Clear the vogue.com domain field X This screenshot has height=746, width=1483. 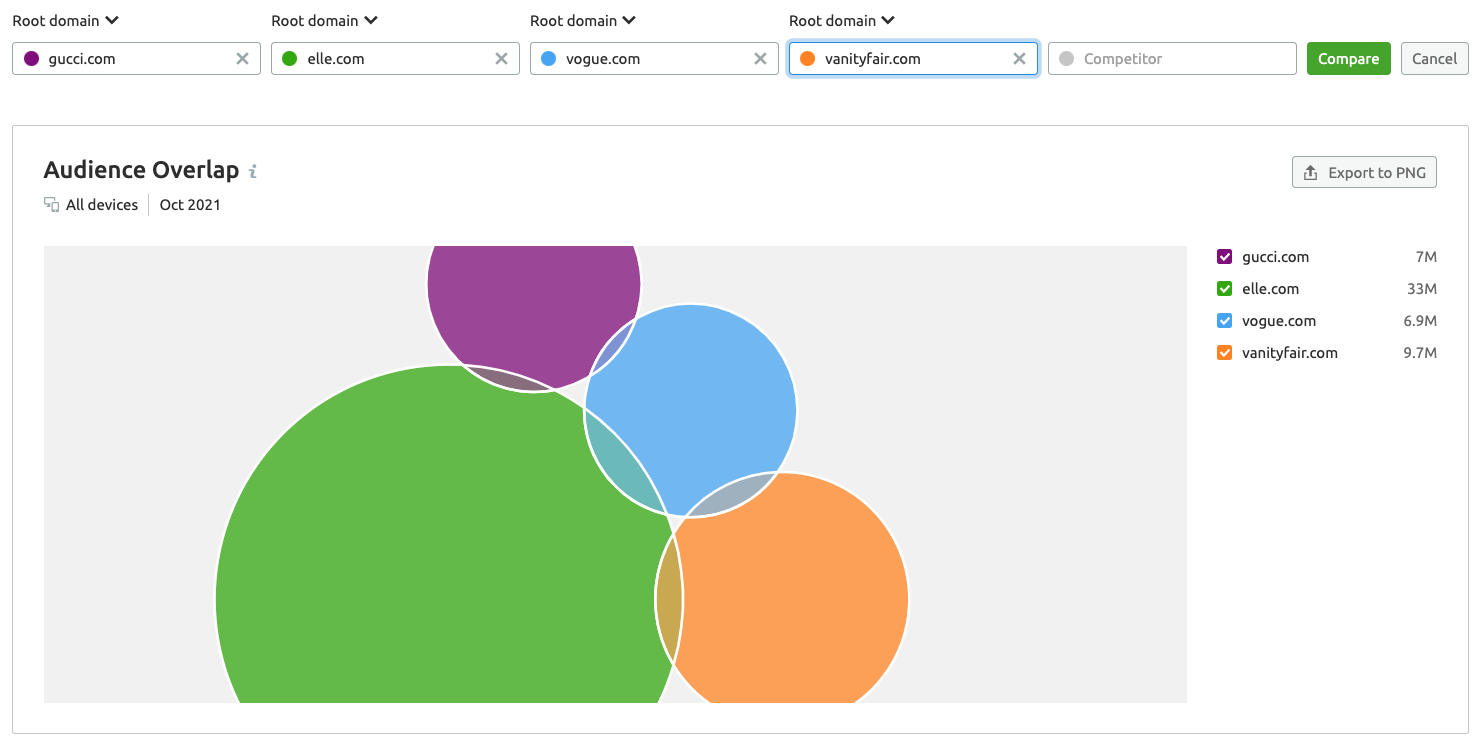click(x=760, y=59)
